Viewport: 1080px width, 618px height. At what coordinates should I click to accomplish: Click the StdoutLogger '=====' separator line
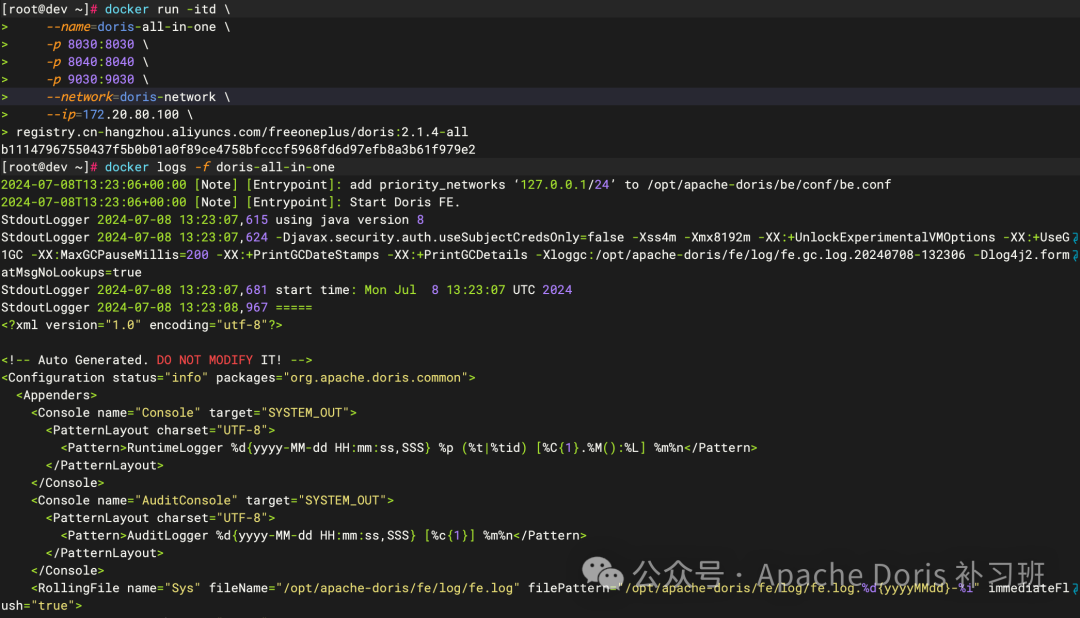156,307
